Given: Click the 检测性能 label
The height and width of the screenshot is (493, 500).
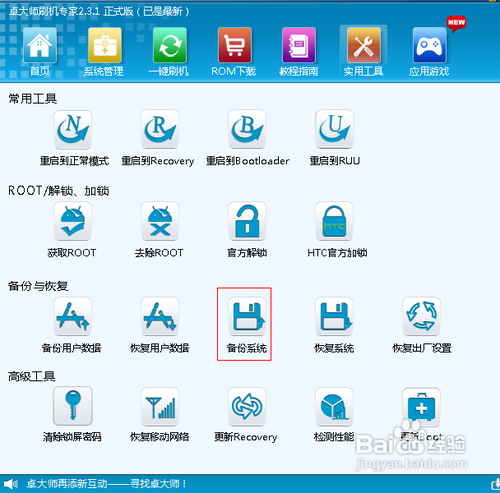Looking at the screenshot, I should 334,437.
